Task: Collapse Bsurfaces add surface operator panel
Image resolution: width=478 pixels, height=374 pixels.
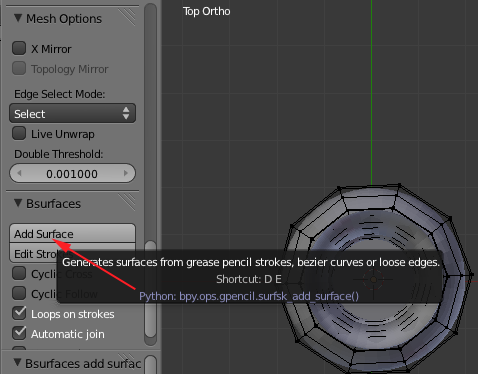Action: (18, 363)
